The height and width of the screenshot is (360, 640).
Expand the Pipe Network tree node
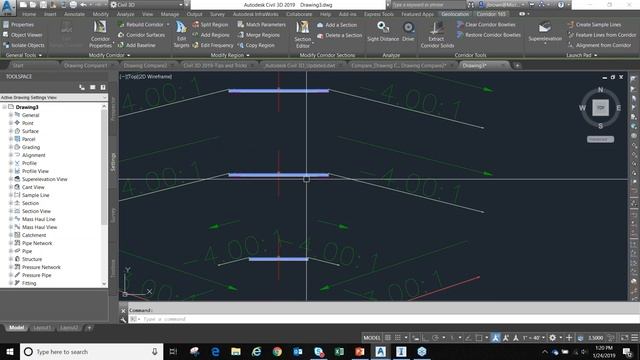click(x=11, y=243)
